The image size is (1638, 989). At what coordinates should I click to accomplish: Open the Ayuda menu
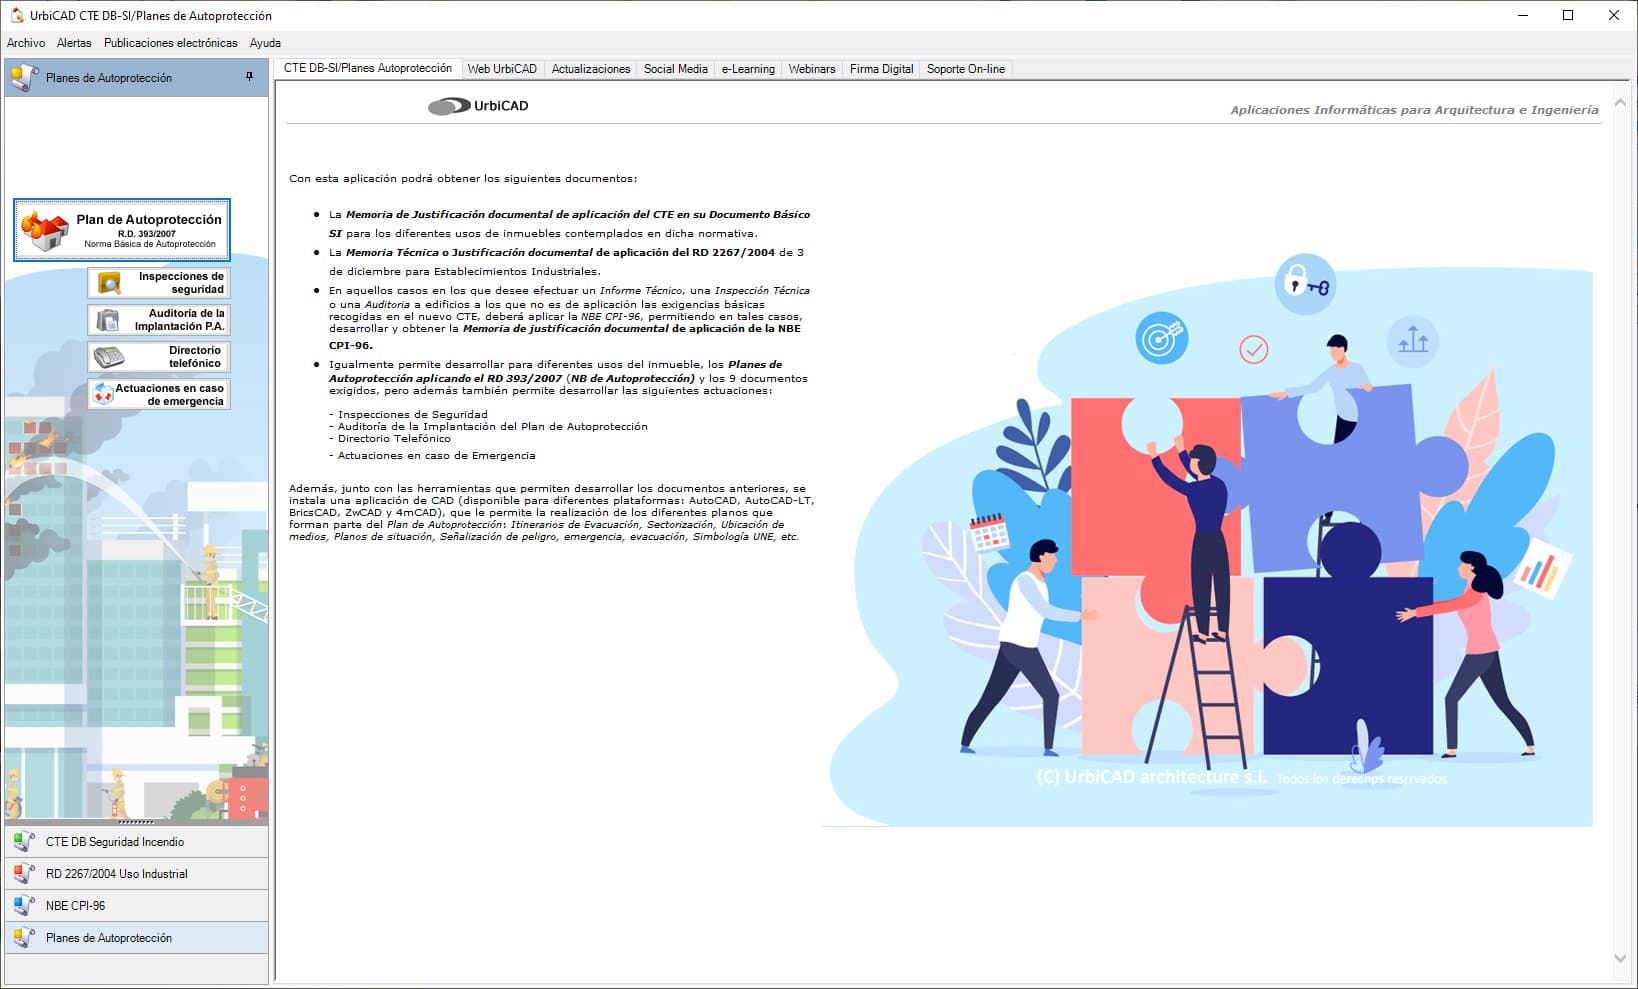point(265,43)
